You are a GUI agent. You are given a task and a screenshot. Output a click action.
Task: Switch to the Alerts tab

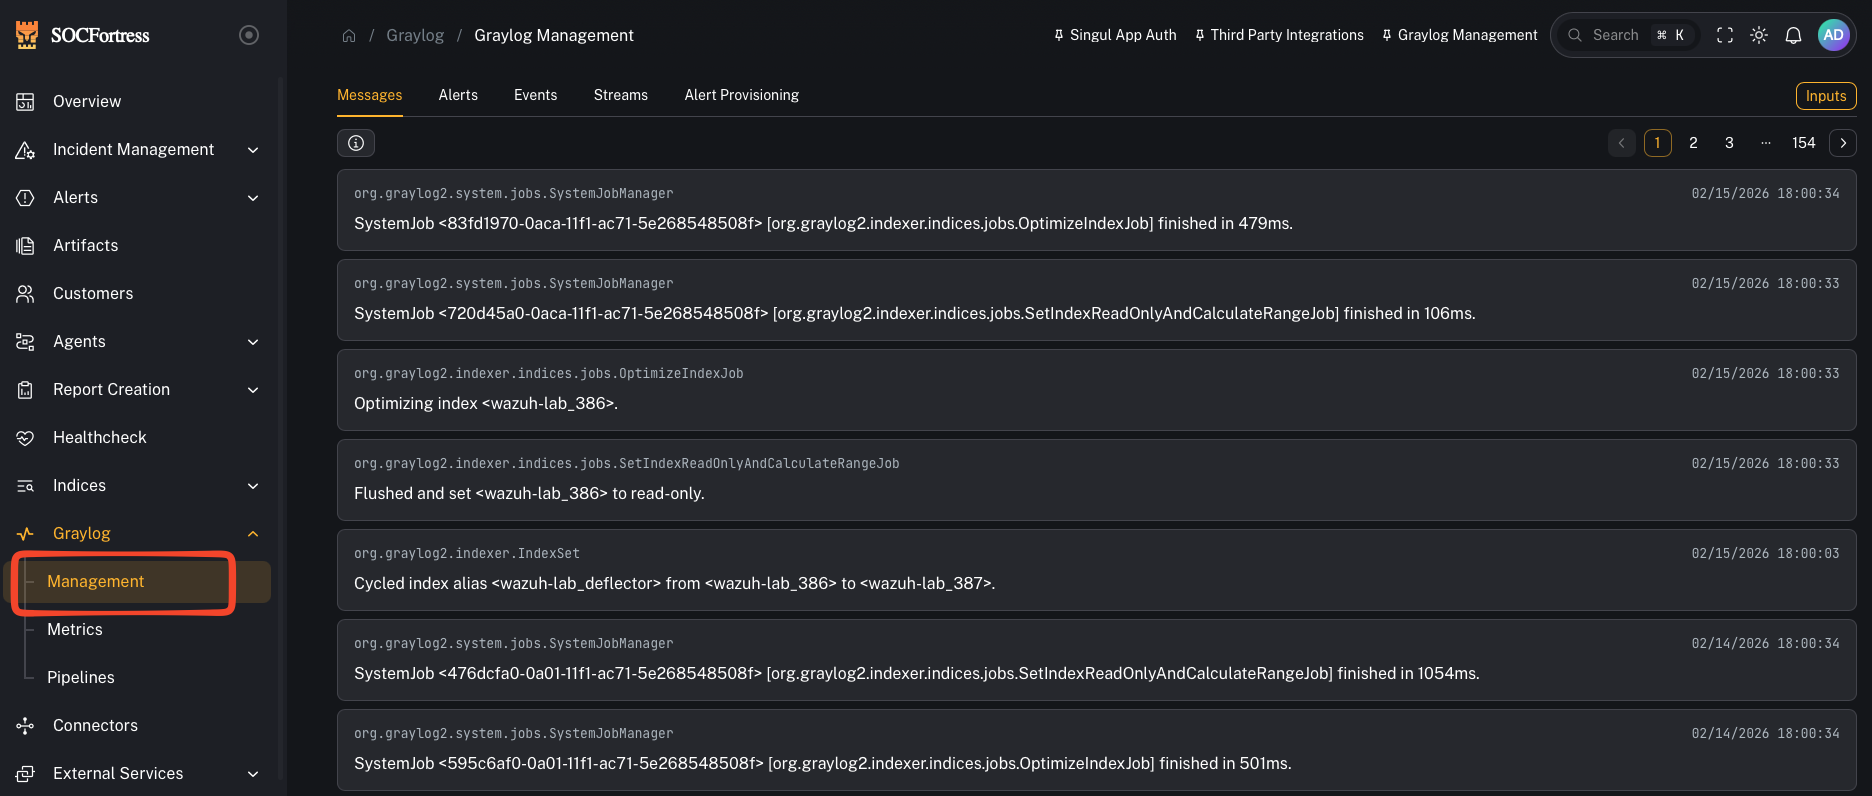point(458,95)
